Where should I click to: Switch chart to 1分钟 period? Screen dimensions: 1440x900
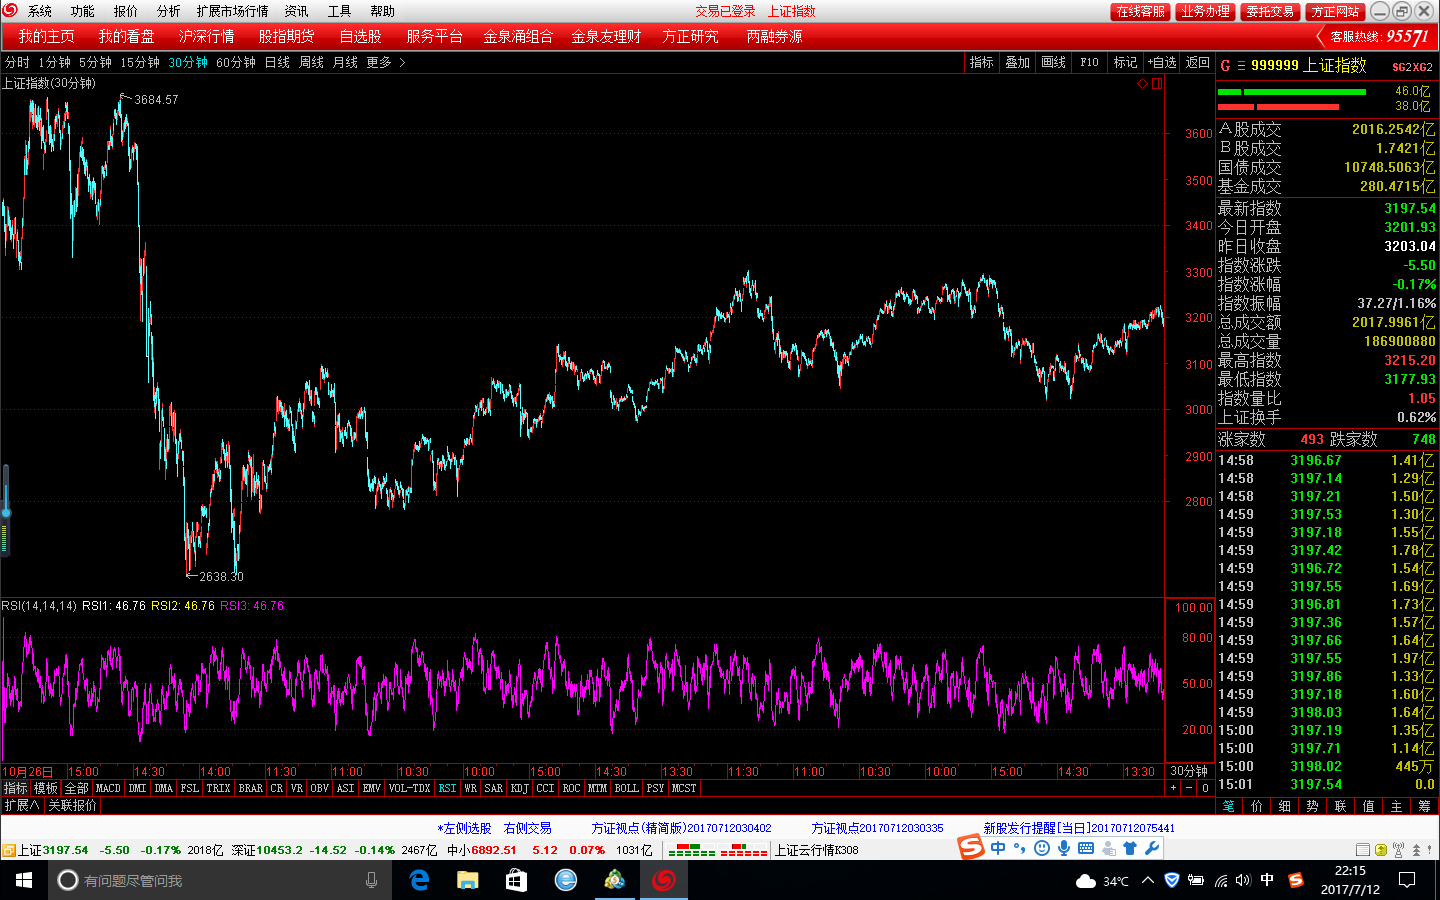pyautogui.click(x=54, y=62)
